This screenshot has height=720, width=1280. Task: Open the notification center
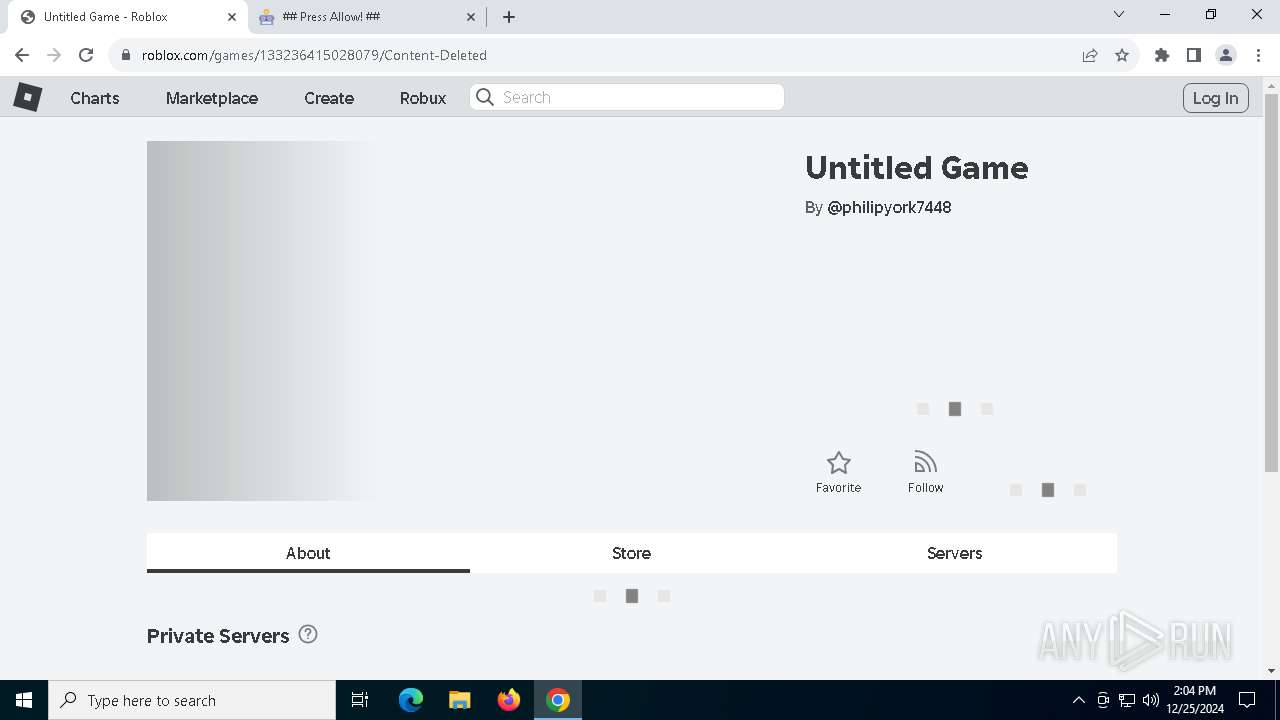tap(1247, 700)
